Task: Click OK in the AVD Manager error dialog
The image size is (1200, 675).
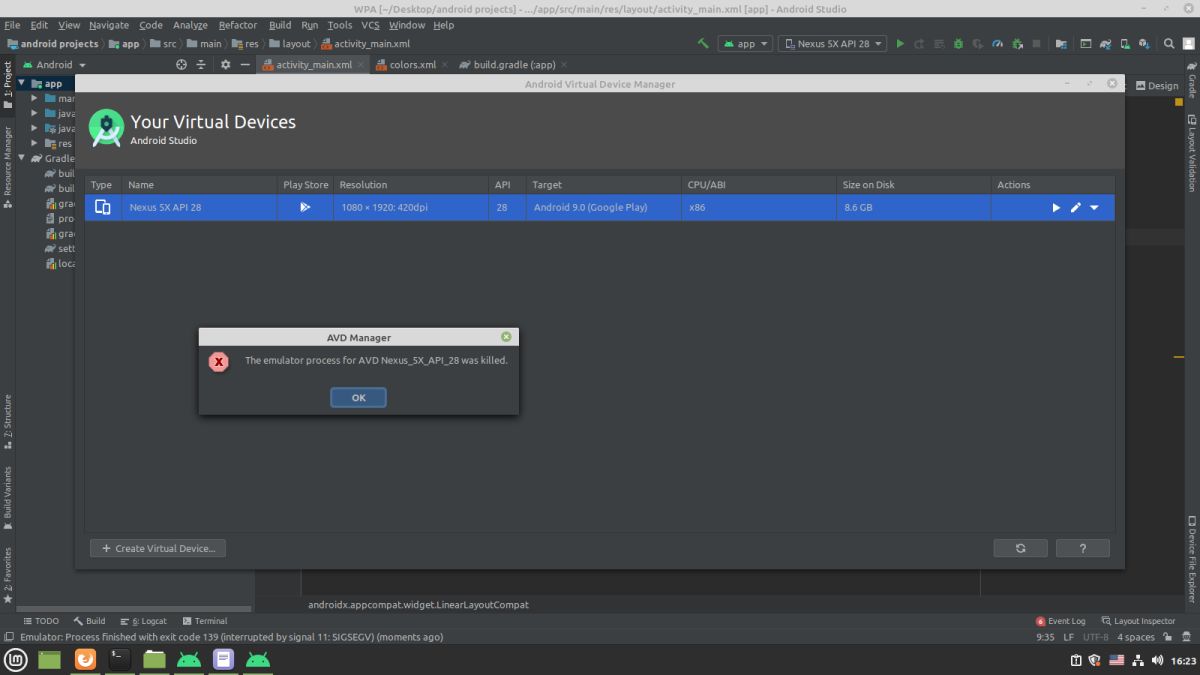Action: (358, 397)
